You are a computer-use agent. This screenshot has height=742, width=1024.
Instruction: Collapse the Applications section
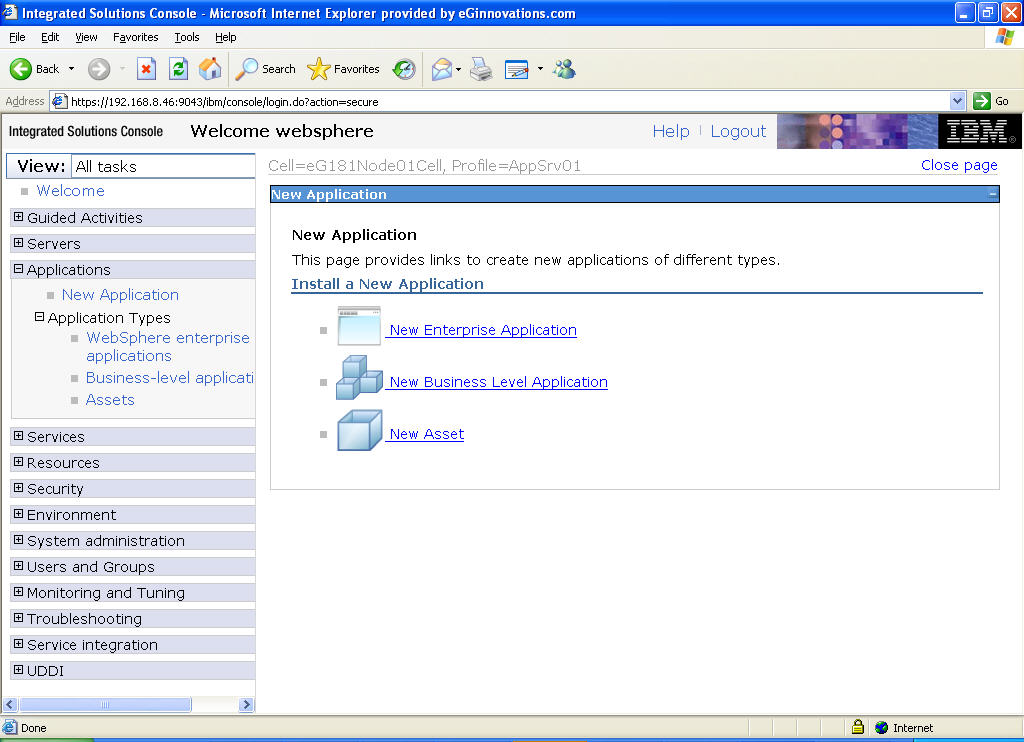coord(19,269)
